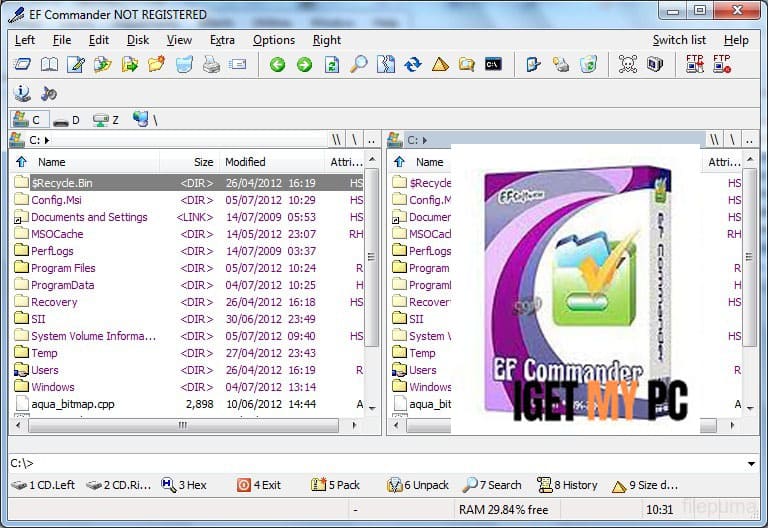Image resolution: width=768 pixels, height=528 pixels.
Task: Click left panel sort up arrow by Name
Action: (x=21, y=162)
